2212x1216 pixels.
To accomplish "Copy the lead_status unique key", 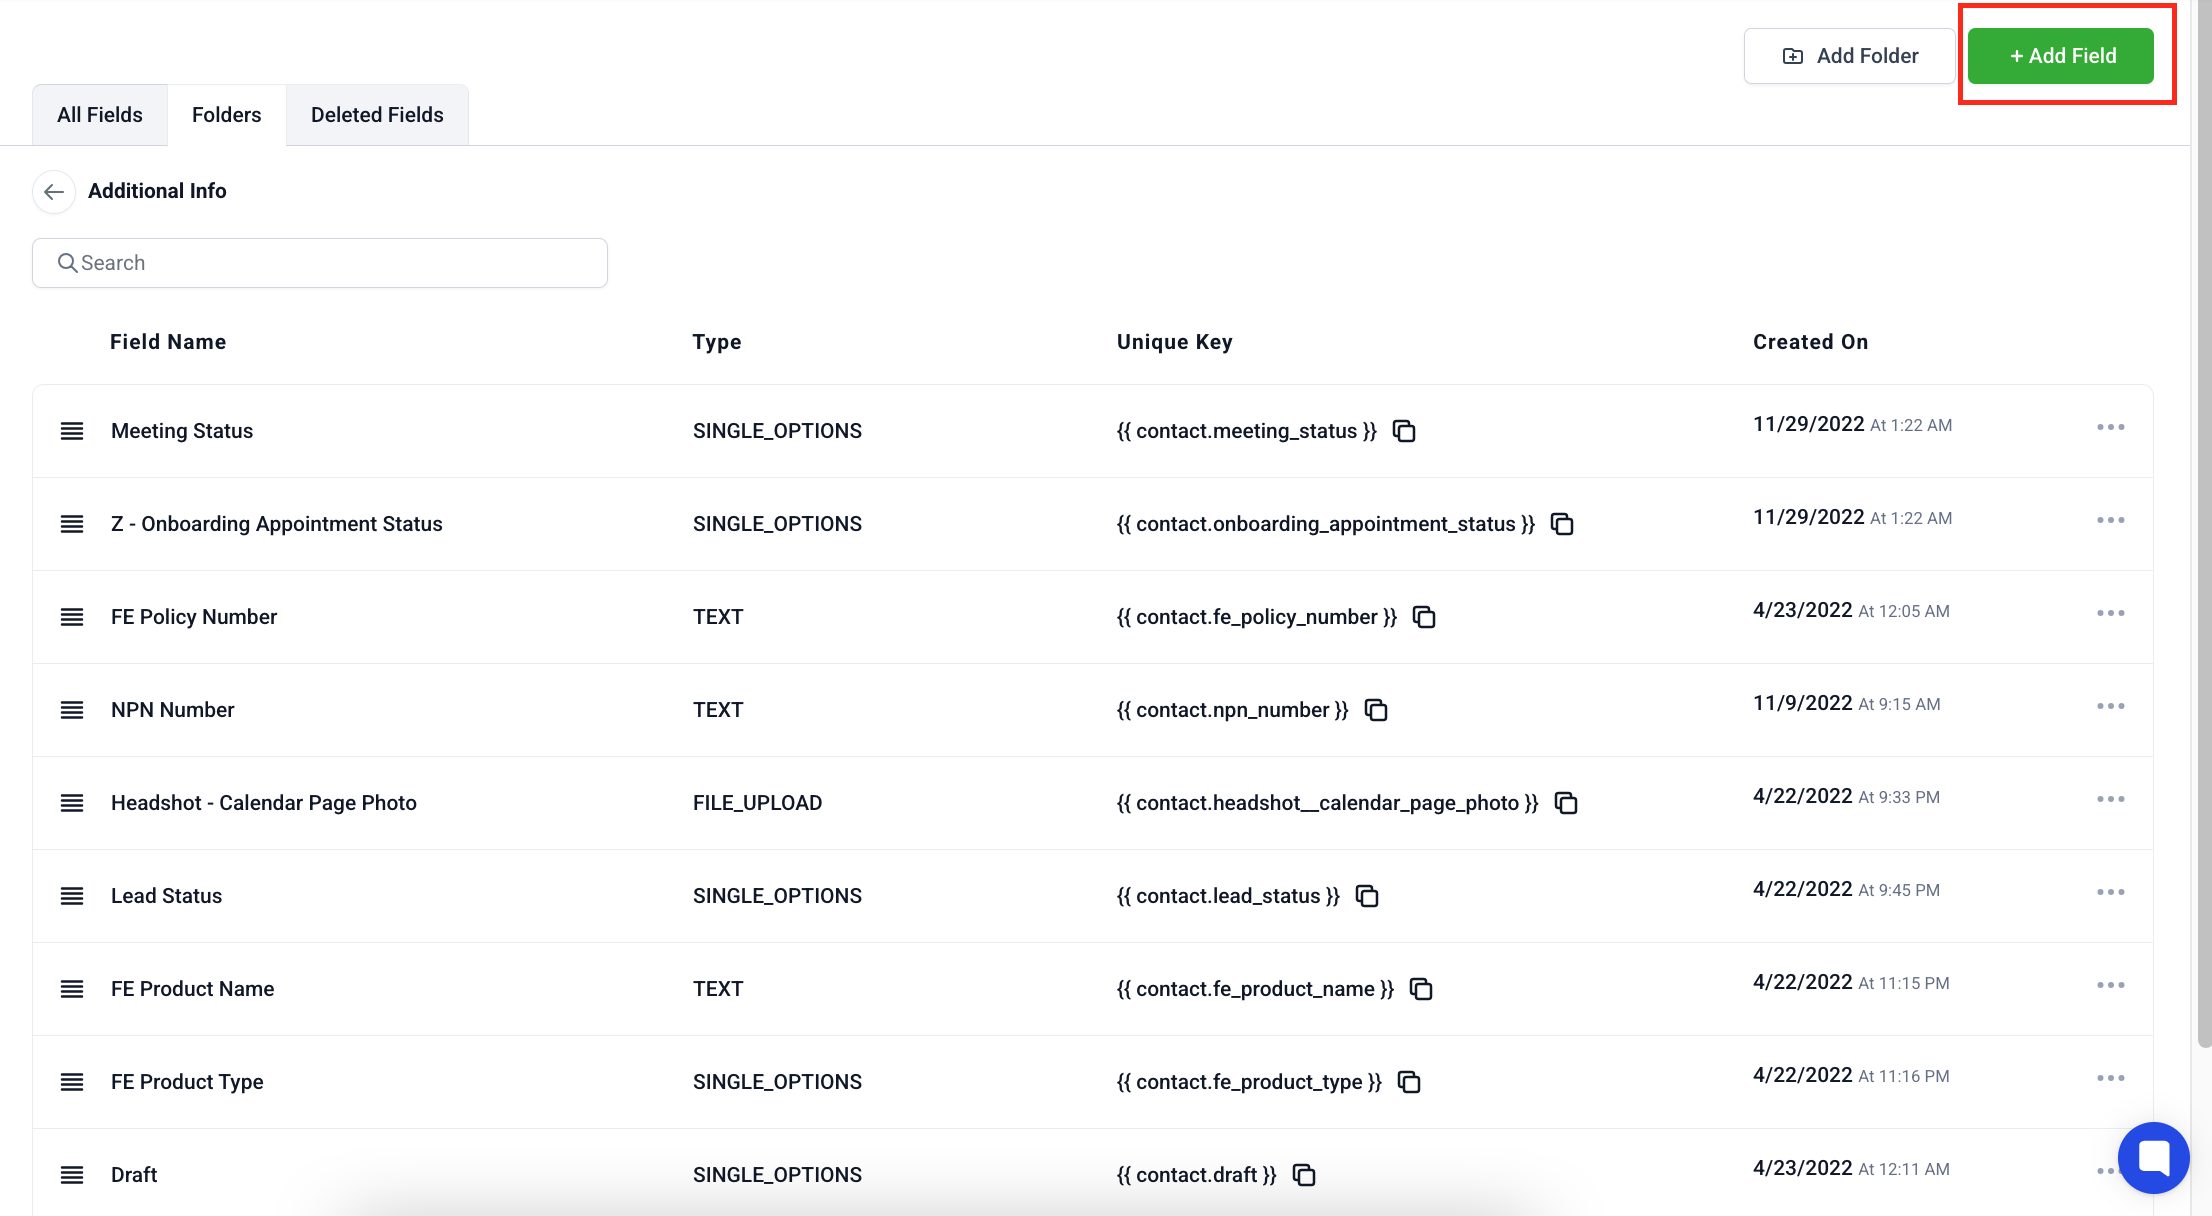I will (x=1367, y=896).
